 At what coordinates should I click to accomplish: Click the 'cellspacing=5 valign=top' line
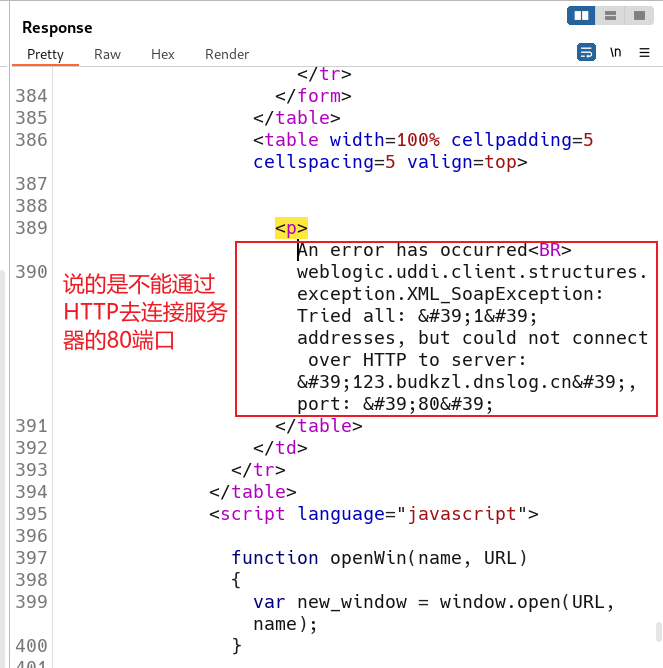pos(390,162)
